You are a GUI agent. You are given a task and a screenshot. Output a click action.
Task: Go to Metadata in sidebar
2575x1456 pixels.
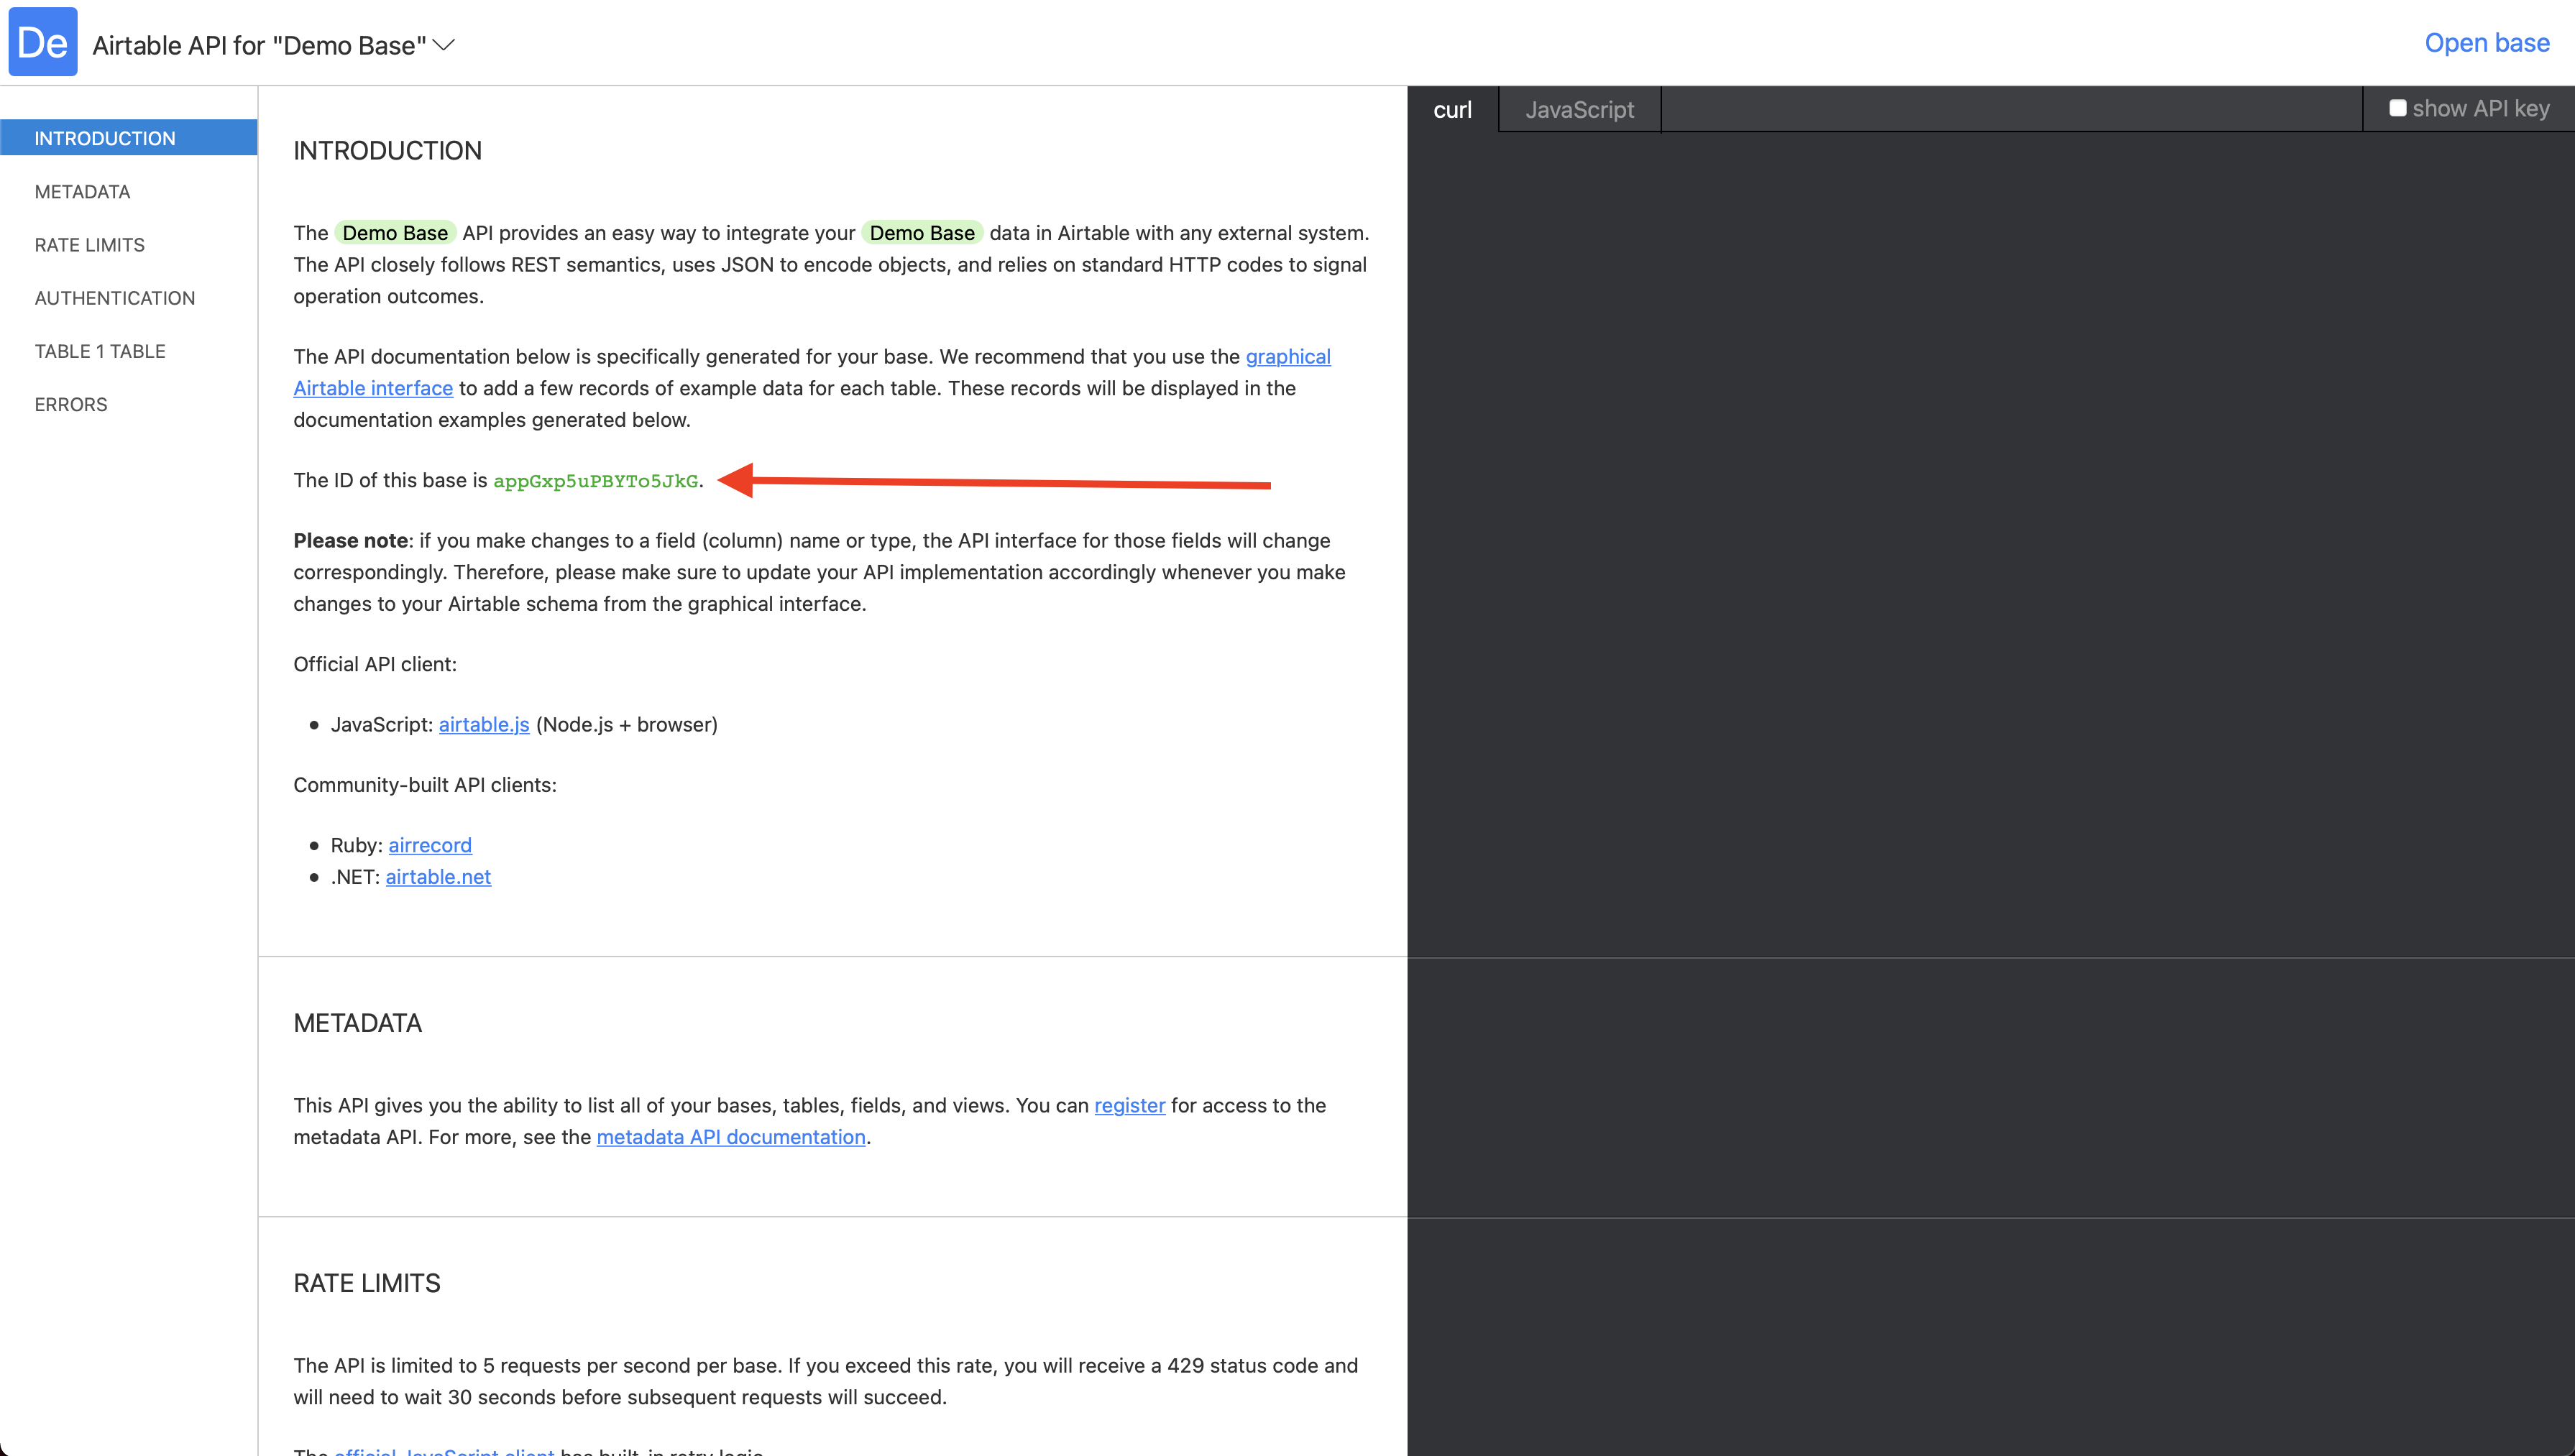(82, 191)
